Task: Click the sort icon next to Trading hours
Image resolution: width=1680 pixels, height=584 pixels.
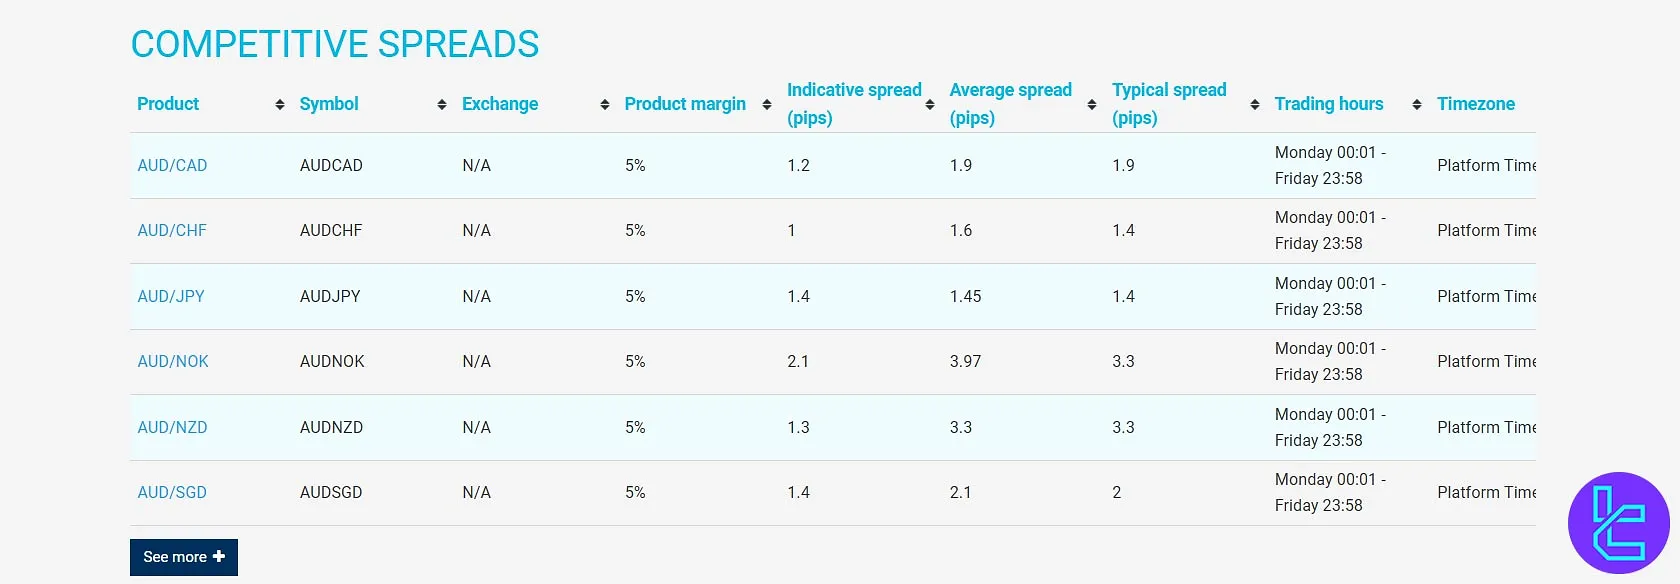Action: tap(1416, 104)
